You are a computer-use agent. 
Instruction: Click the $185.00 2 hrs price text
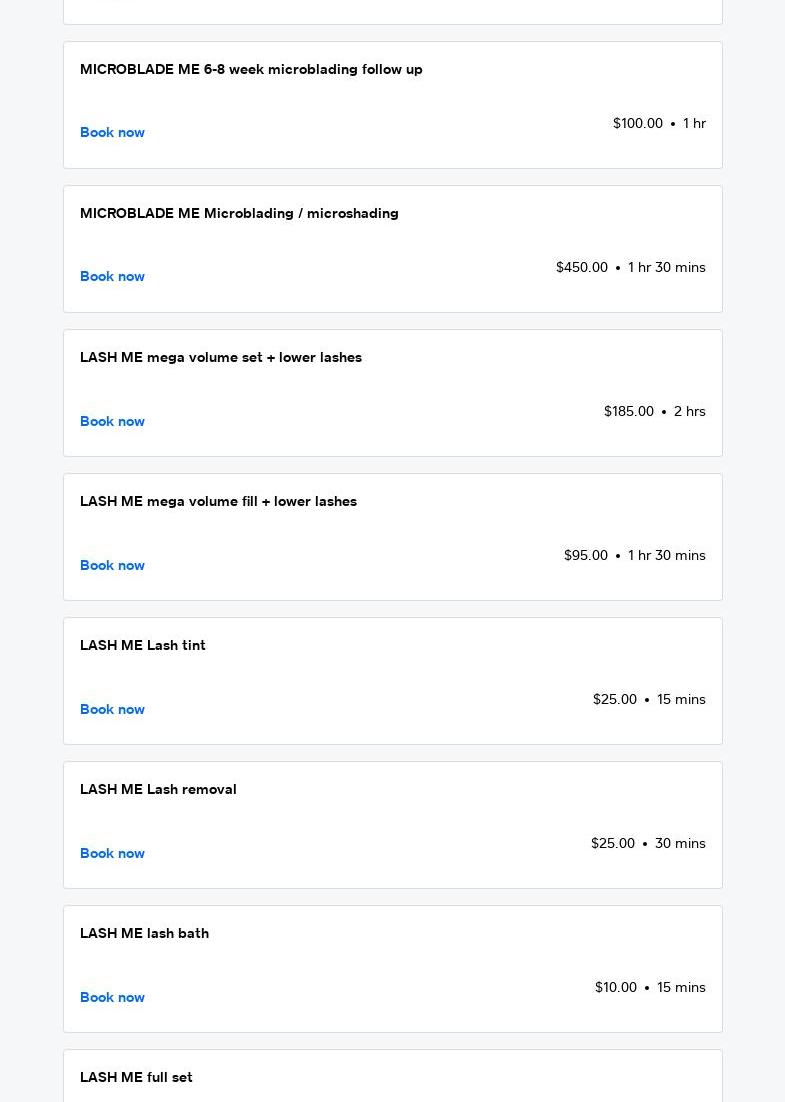(x=654, y=411)
